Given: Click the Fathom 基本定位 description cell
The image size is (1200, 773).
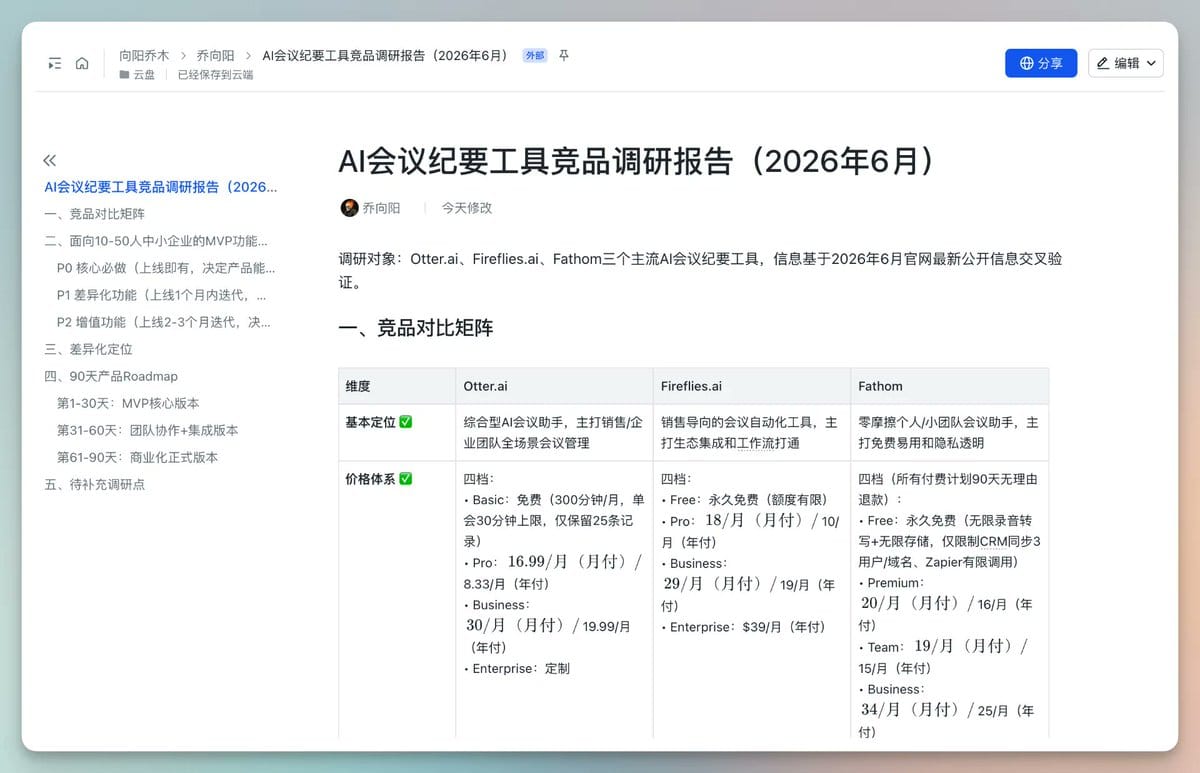Looking at the screenshot, I should coord(949,432).
